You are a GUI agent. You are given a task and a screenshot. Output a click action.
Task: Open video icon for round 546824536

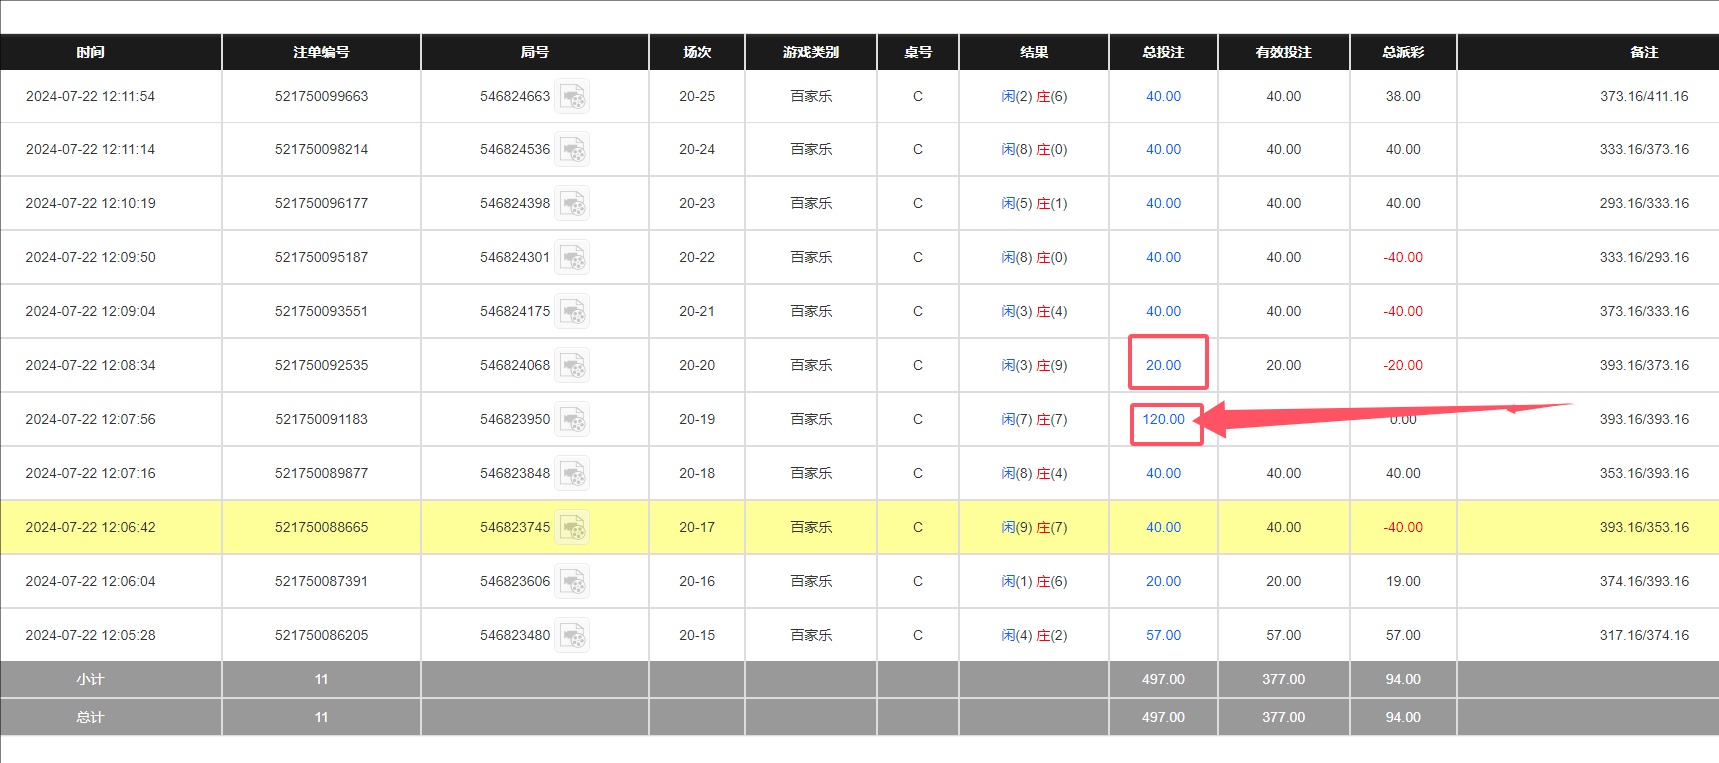point(572,150)
